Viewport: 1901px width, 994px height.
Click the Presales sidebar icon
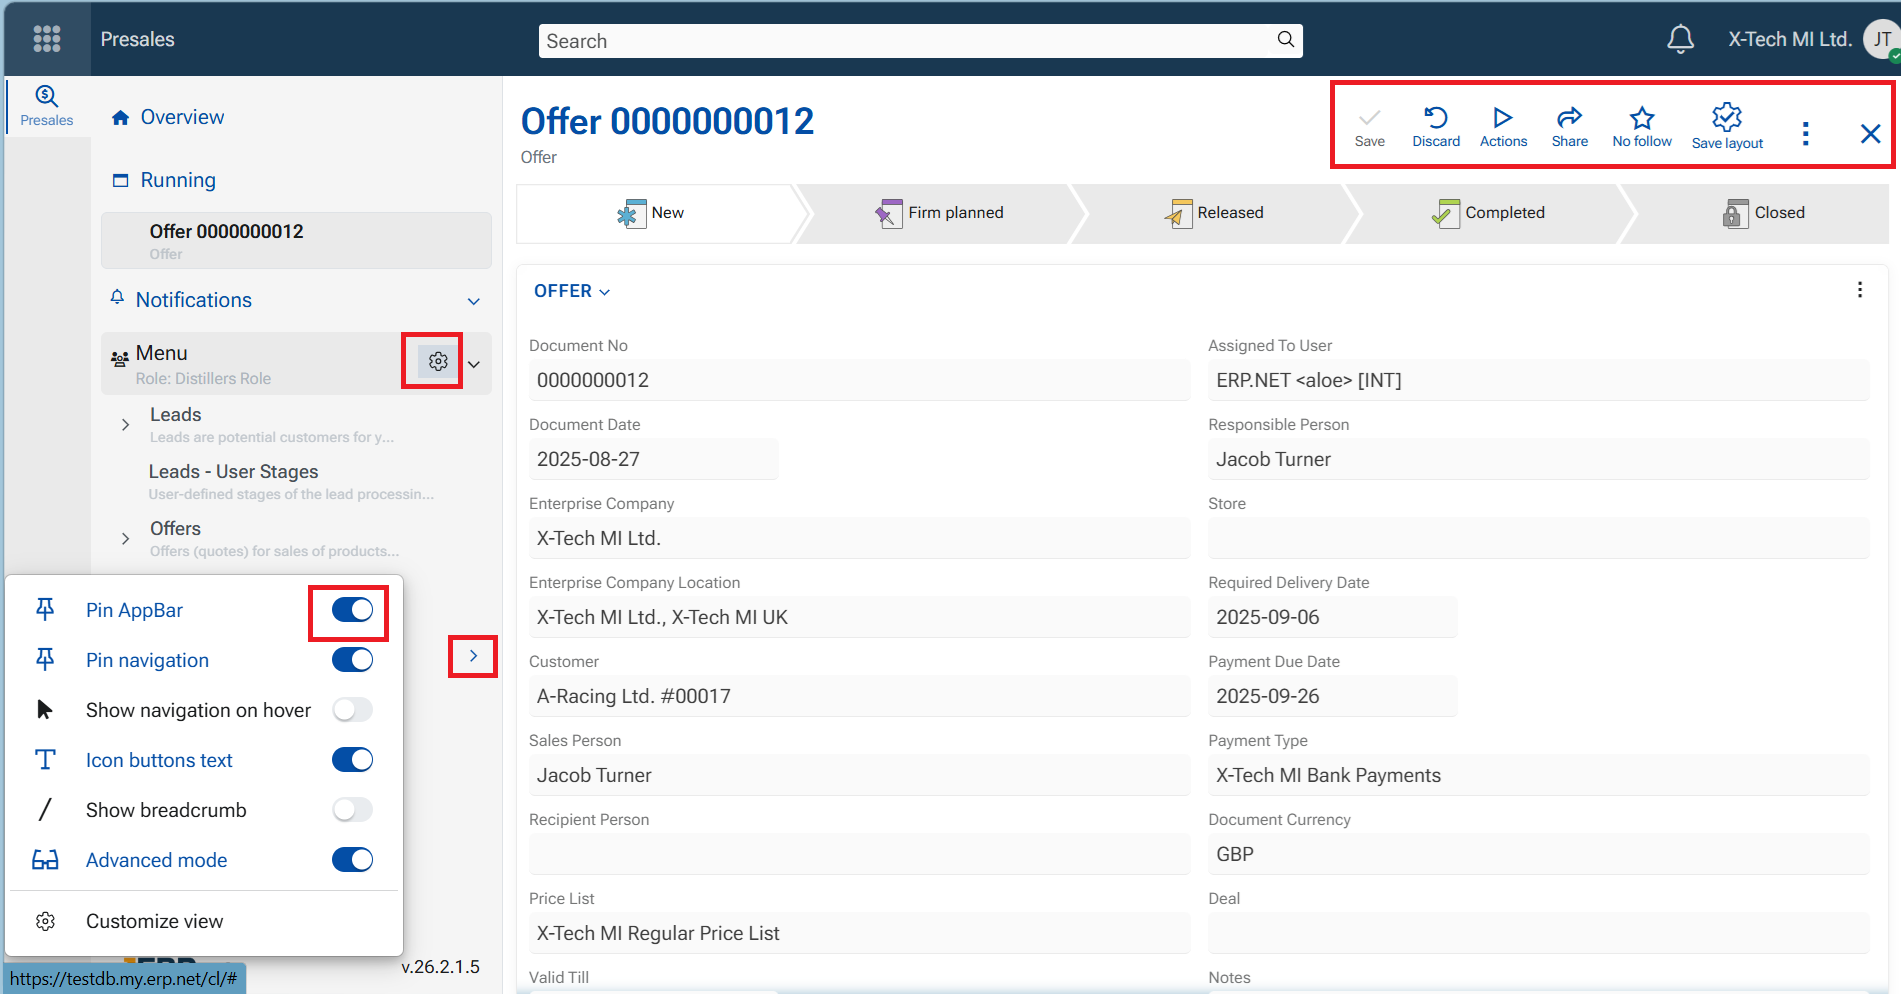[47, 106]
